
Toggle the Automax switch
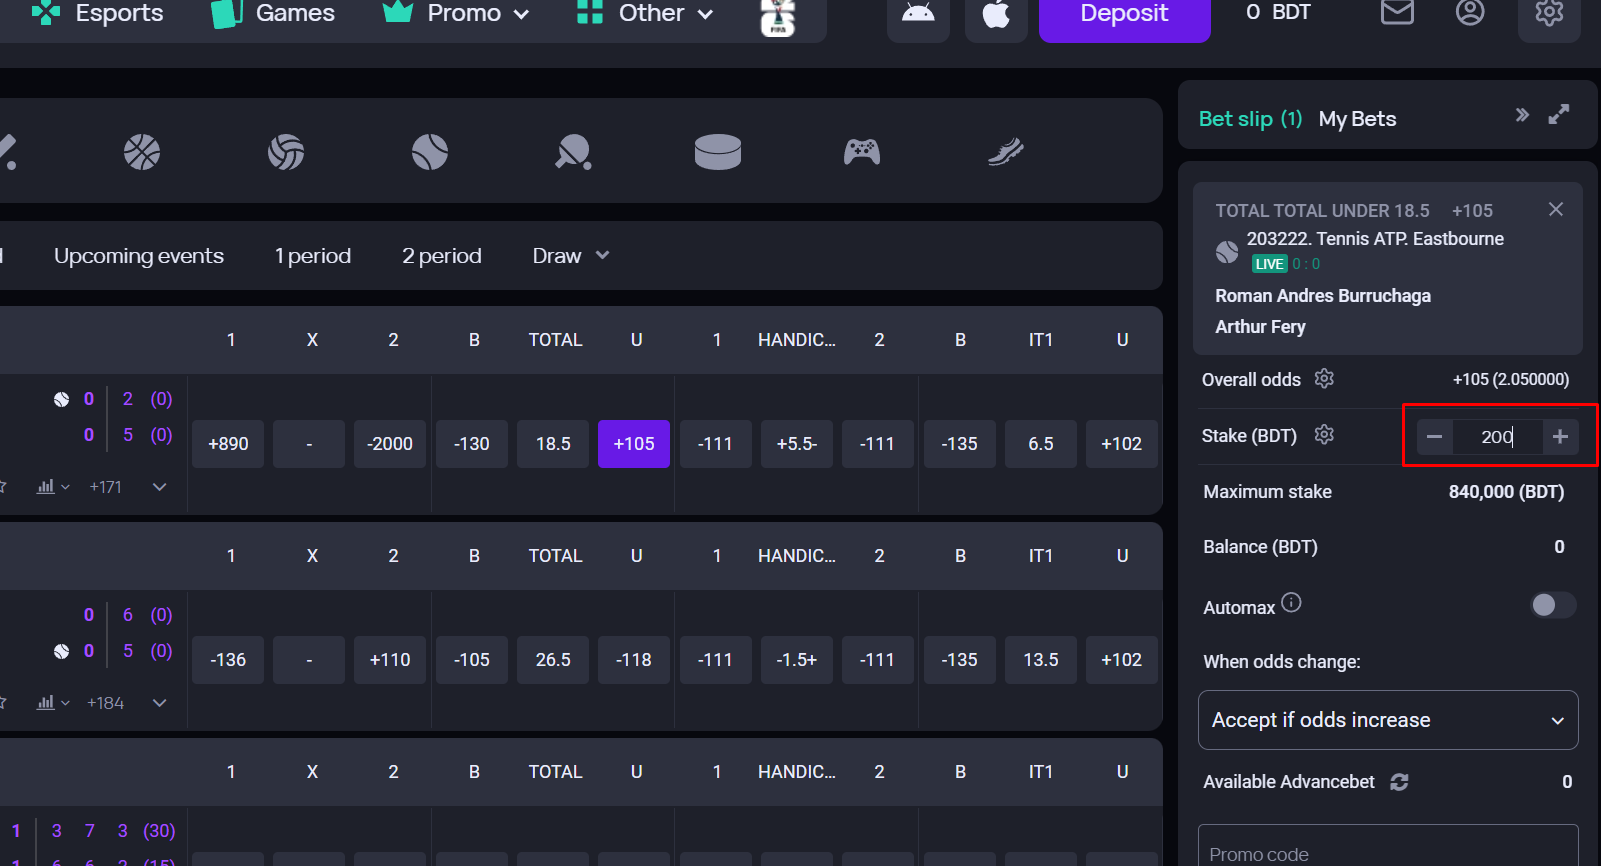tap(1553, 605)
